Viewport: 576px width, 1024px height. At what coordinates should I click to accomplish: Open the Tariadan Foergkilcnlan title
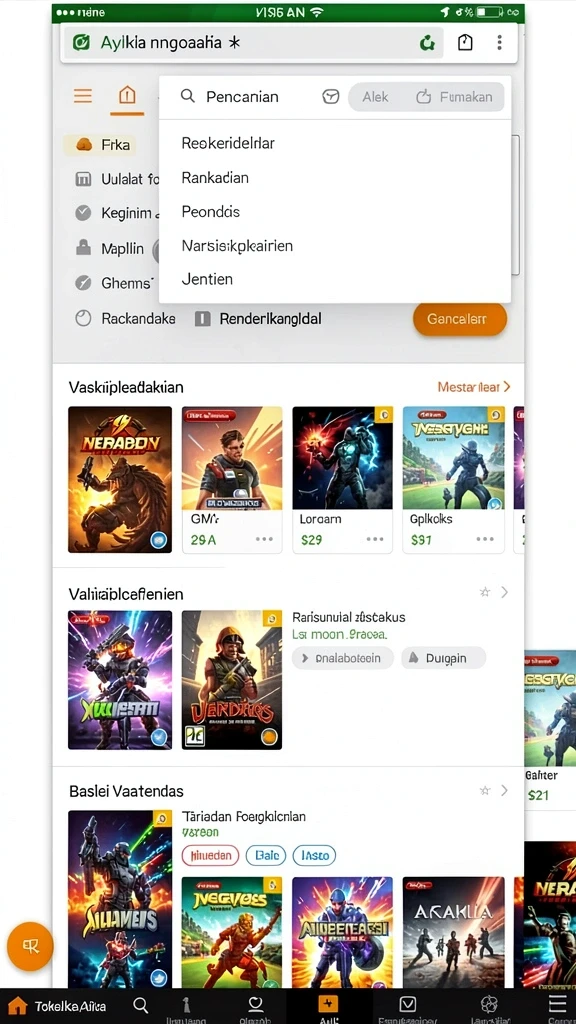coord(244,816)
